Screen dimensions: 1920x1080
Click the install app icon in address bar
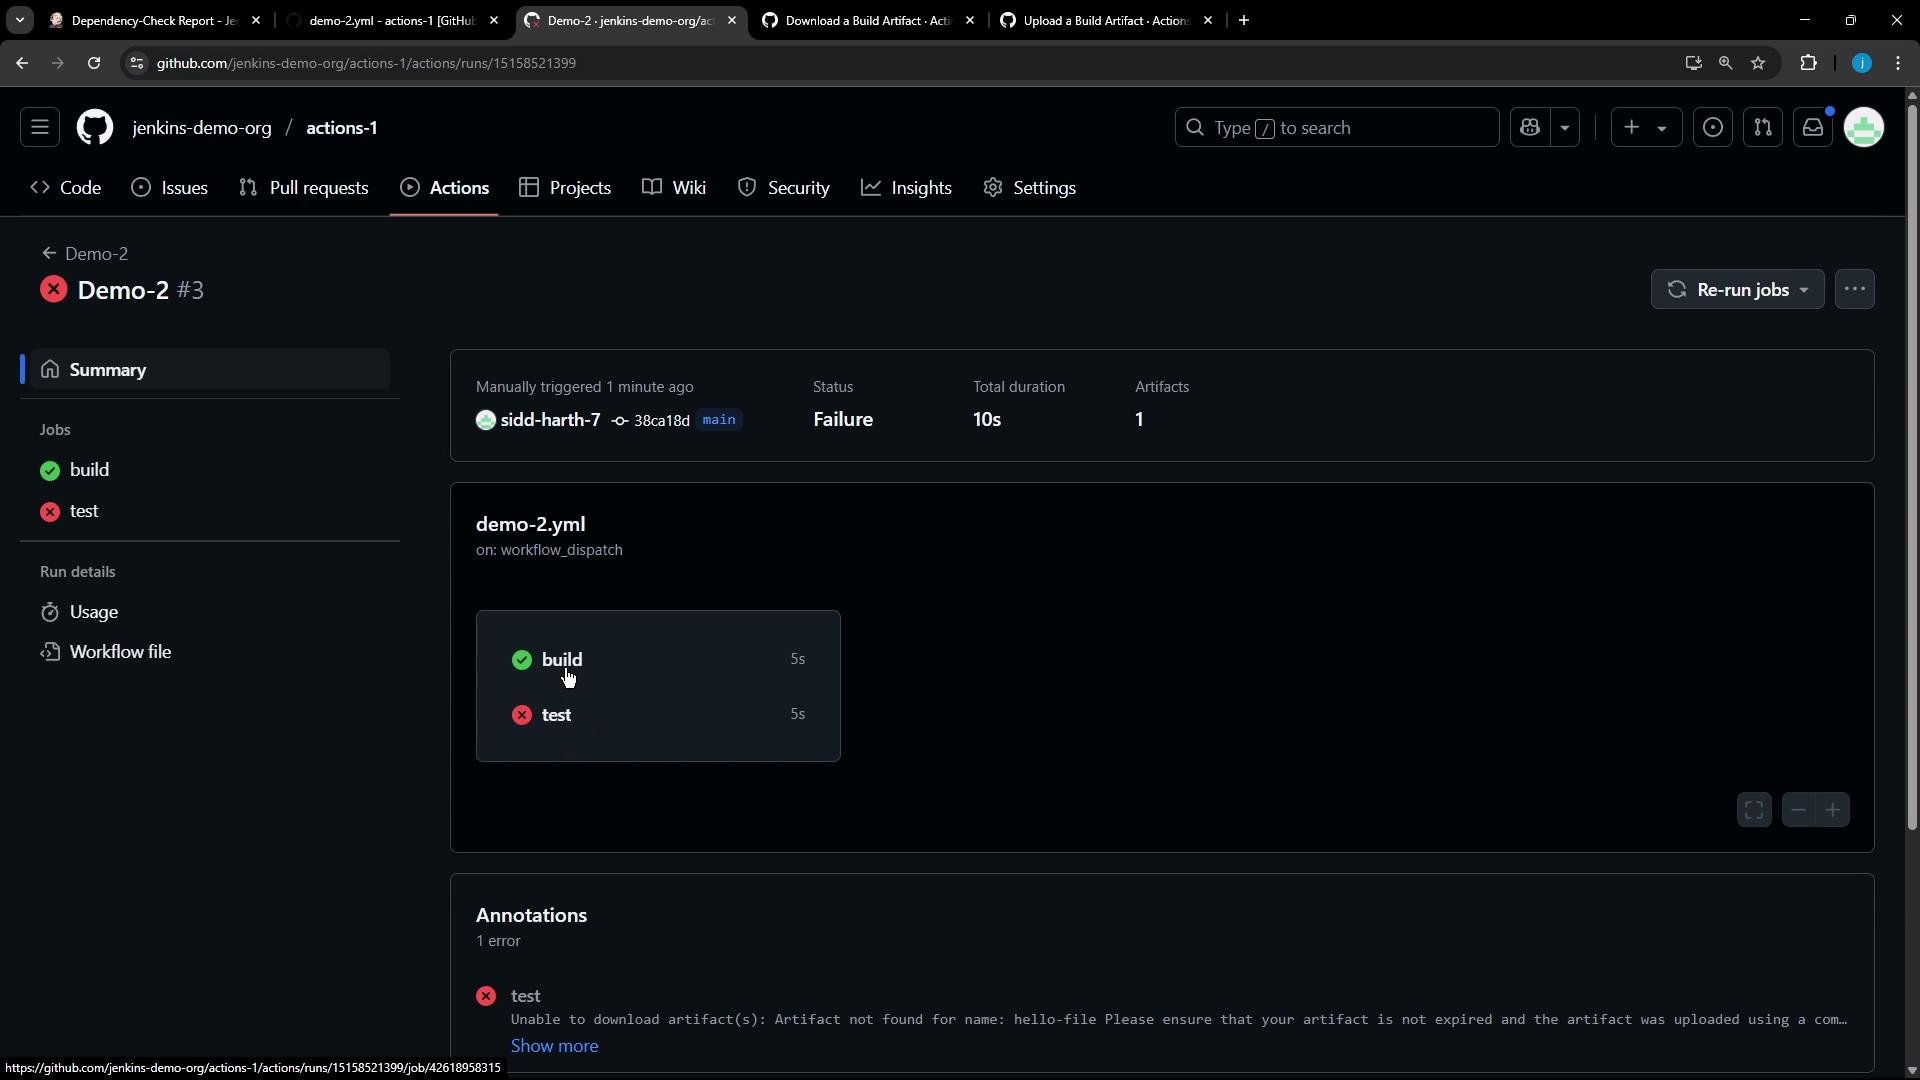tap(1693, 63)
